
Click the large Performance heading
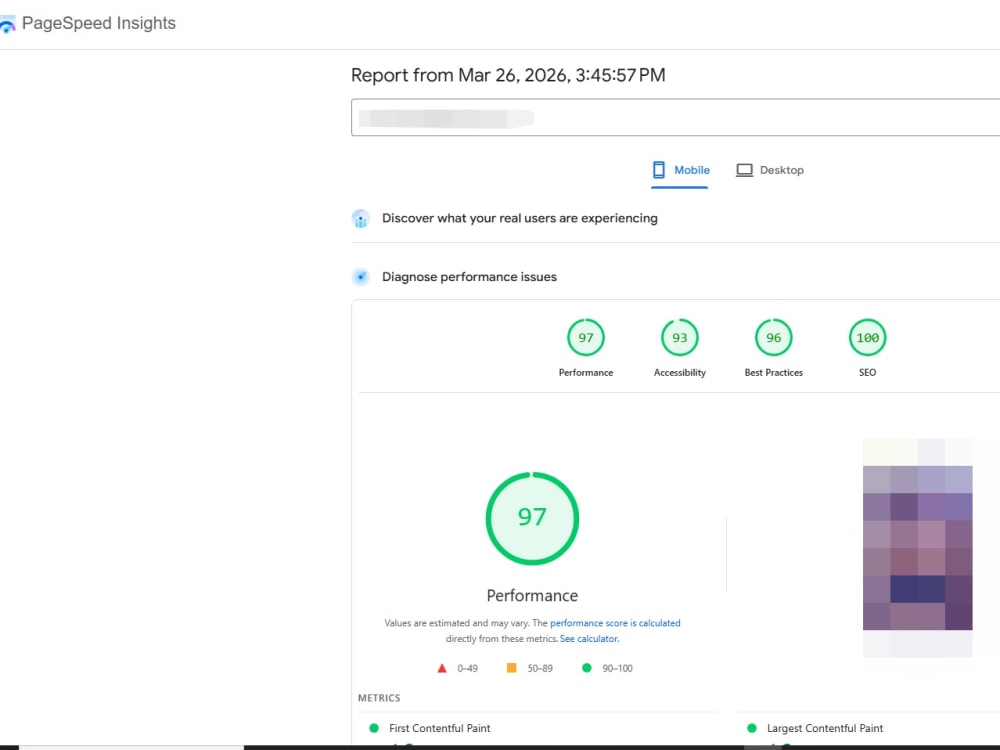point(532,596)
